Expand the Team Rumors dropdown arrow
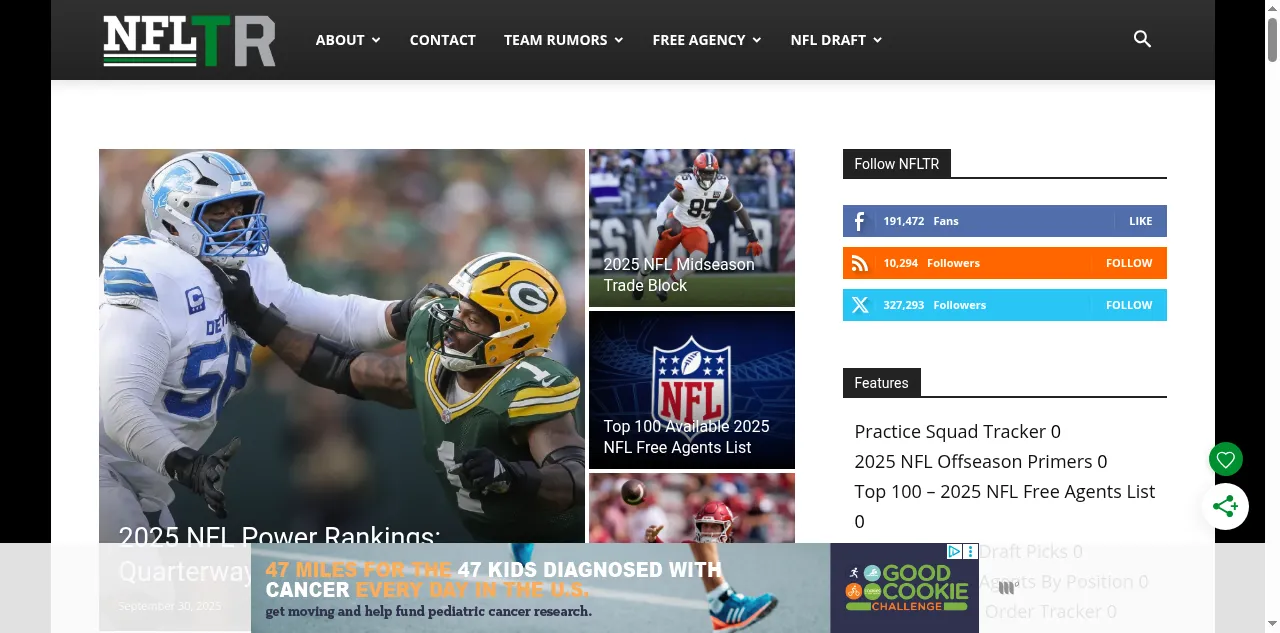 (619, 40)
